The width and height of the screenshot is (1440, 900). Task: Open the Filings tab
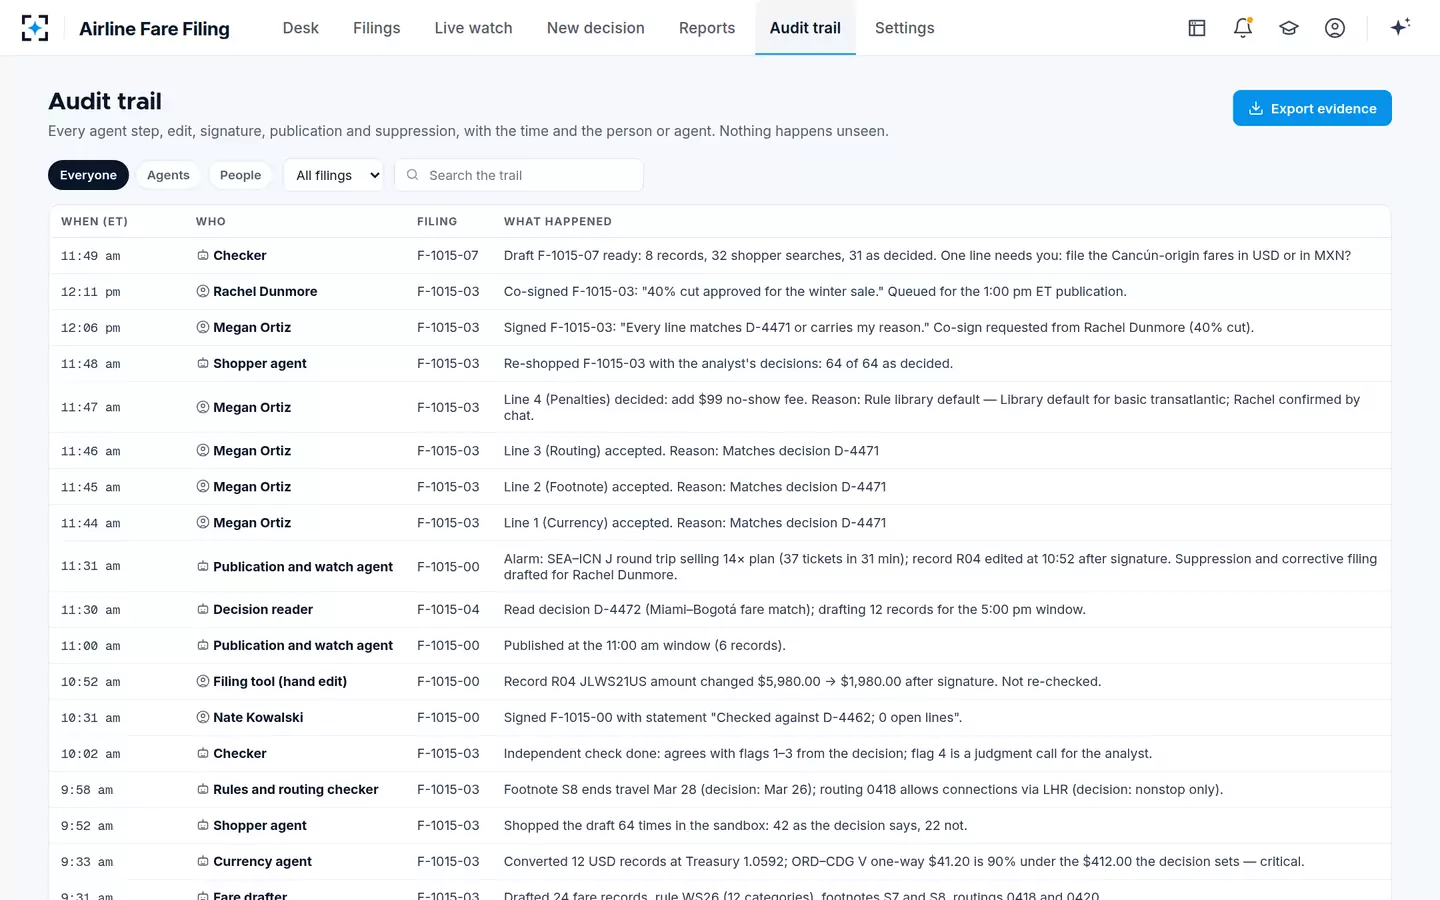click(377, 28)
